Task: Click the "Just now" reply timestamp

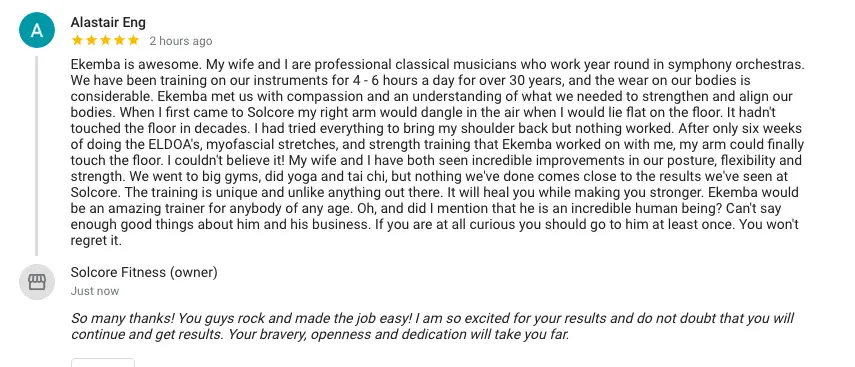Action: (x=95, y=291)
